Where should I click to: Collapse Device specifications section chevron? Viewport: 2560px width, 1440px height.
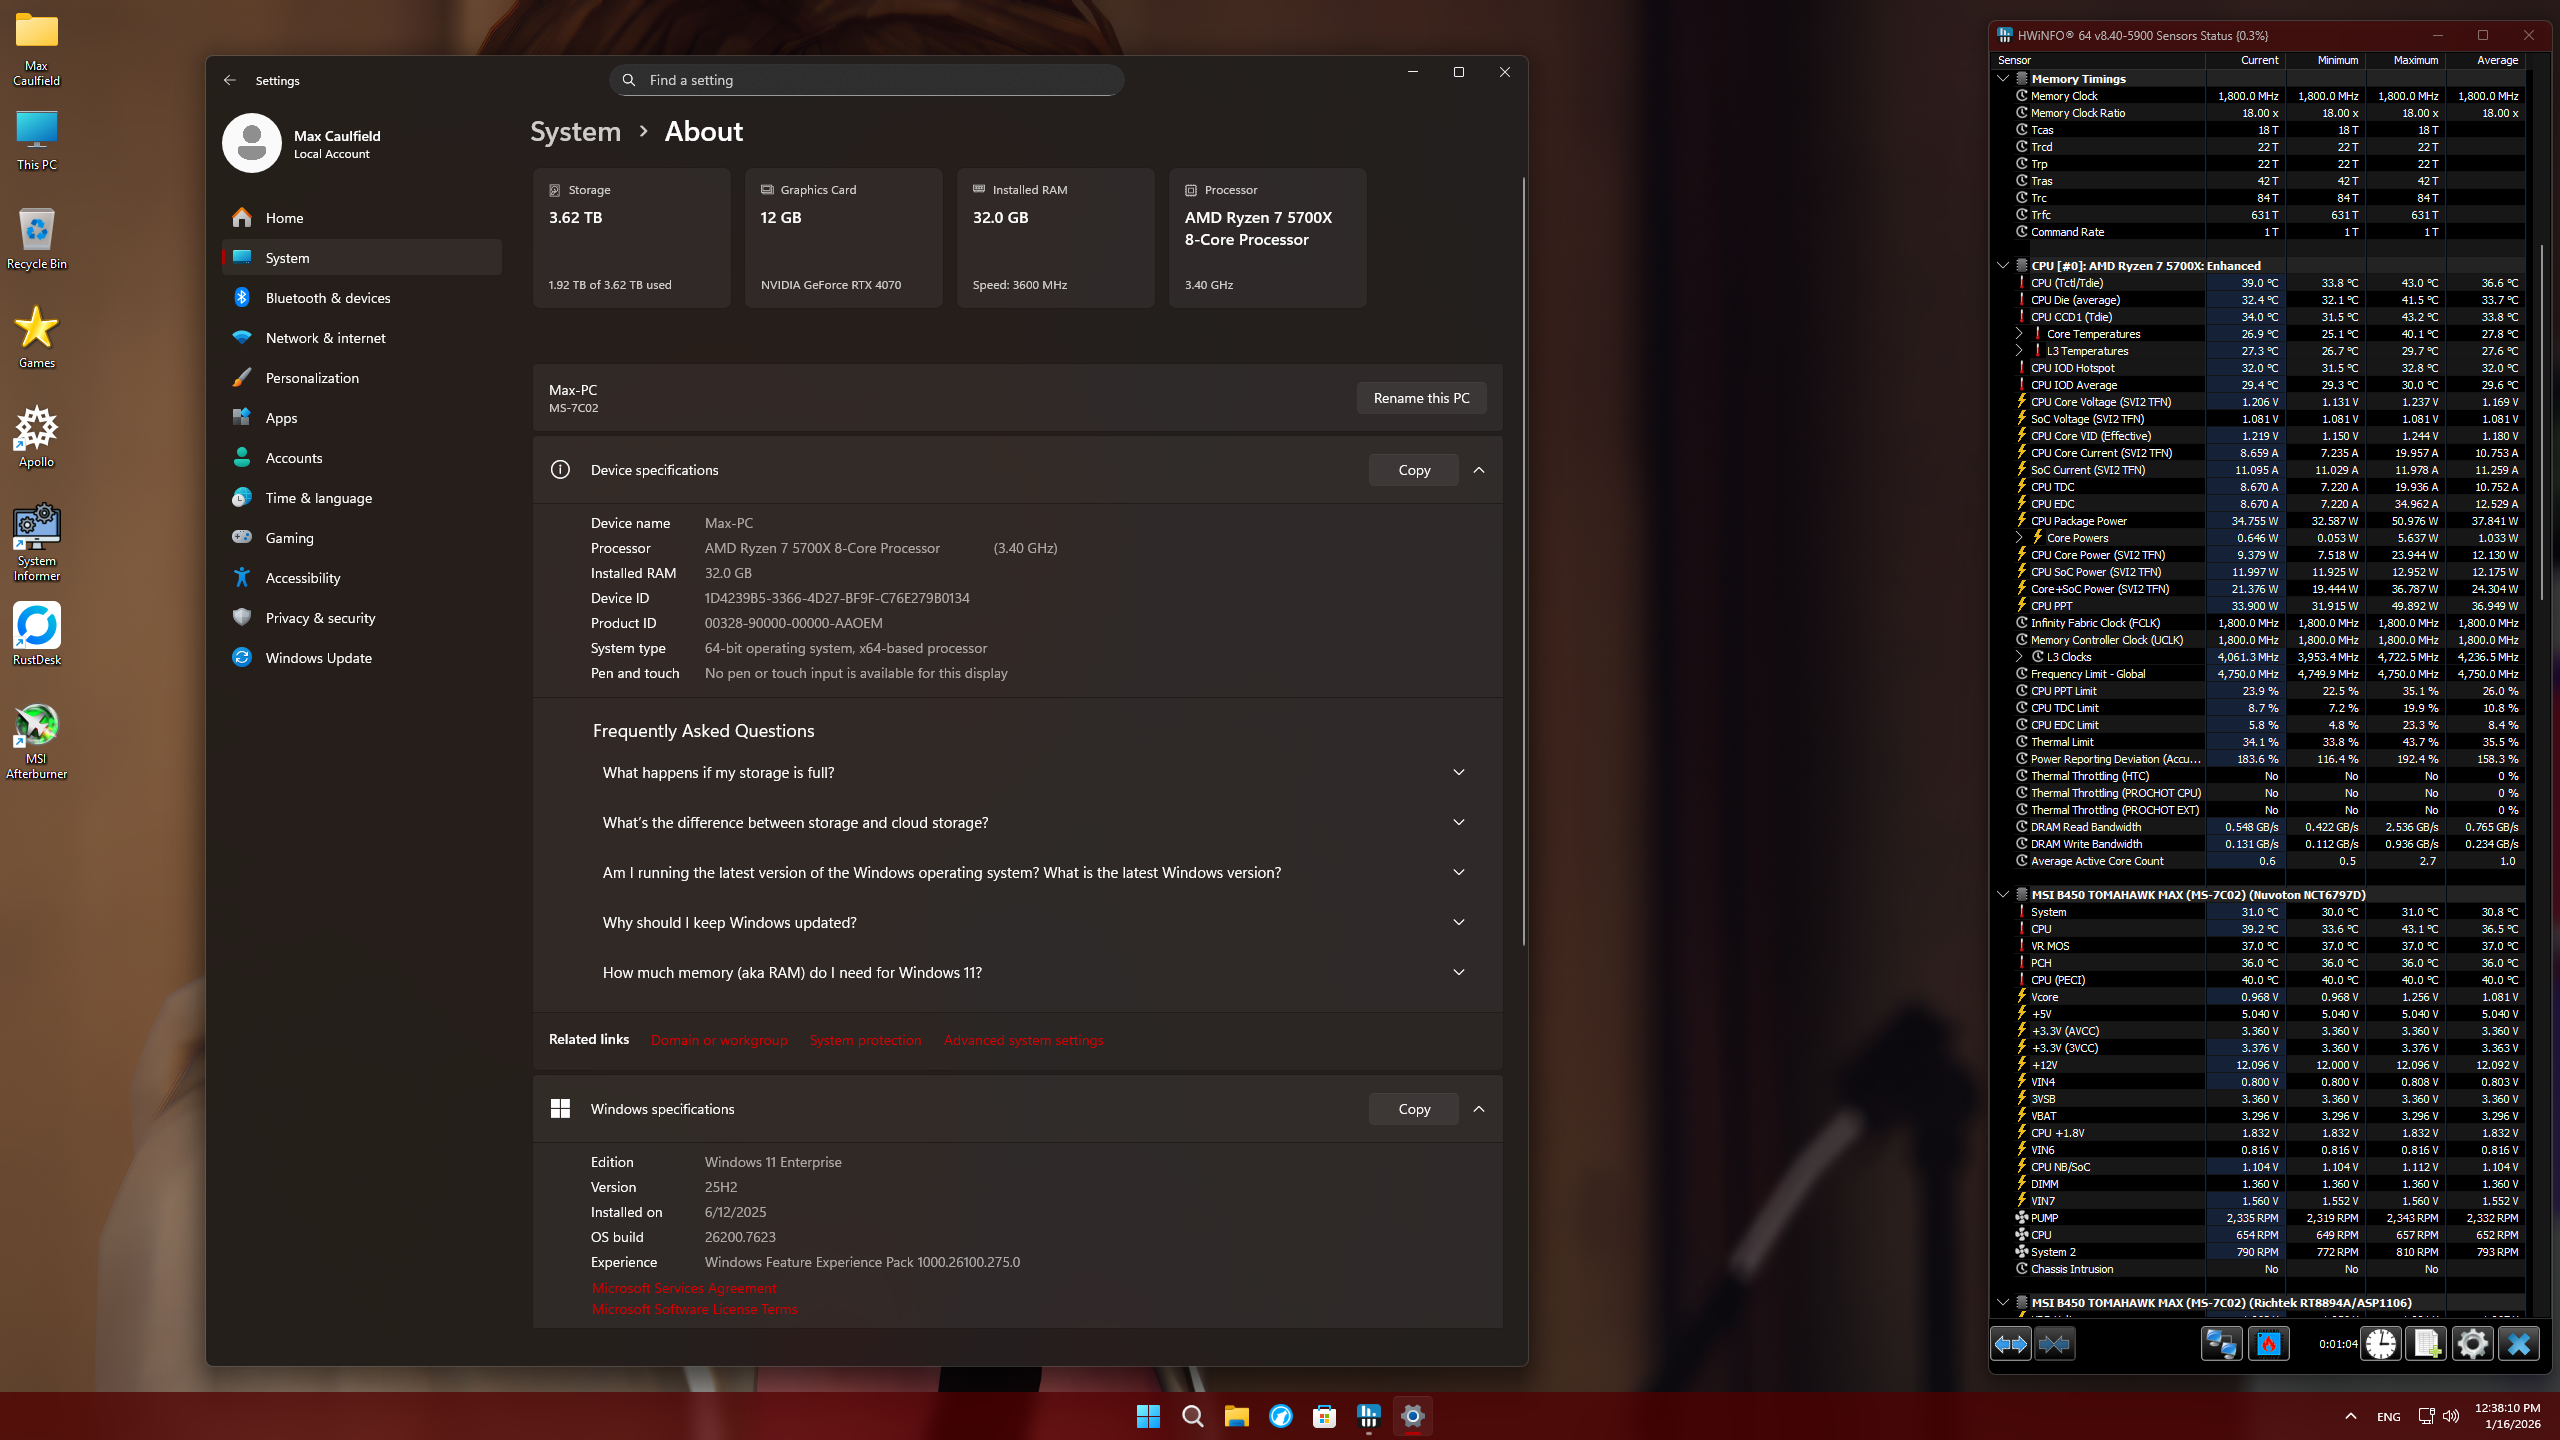coord(1479,470)
